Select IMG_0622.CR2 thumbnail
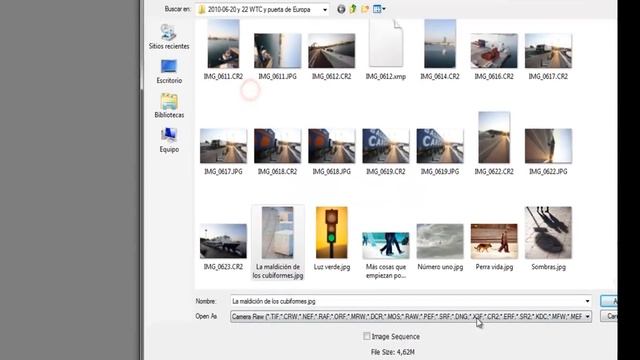Image resolution: width=640 pixels, height=360 pixels. click(x=494, y=138)
